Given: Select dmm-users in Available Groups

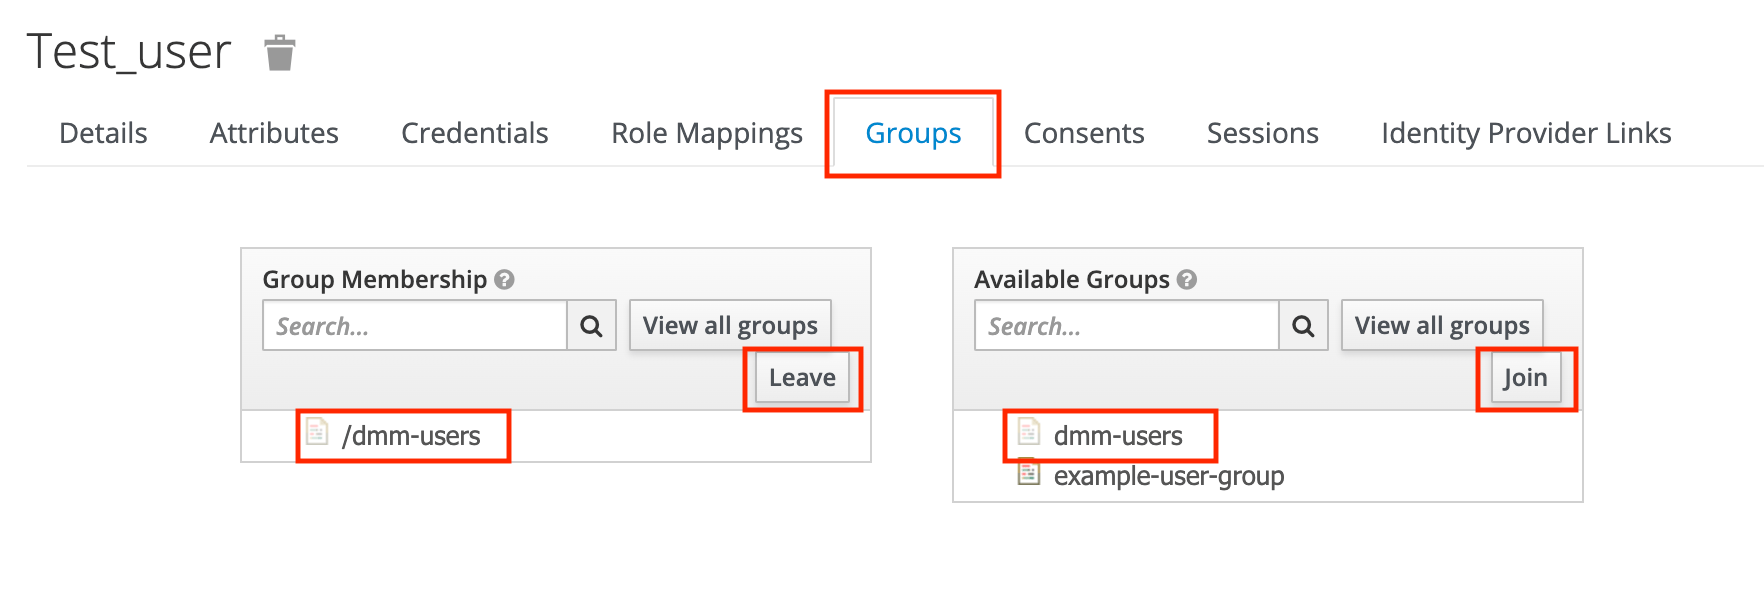Looking at the screenshot, I should click(x=1118, y=436).
